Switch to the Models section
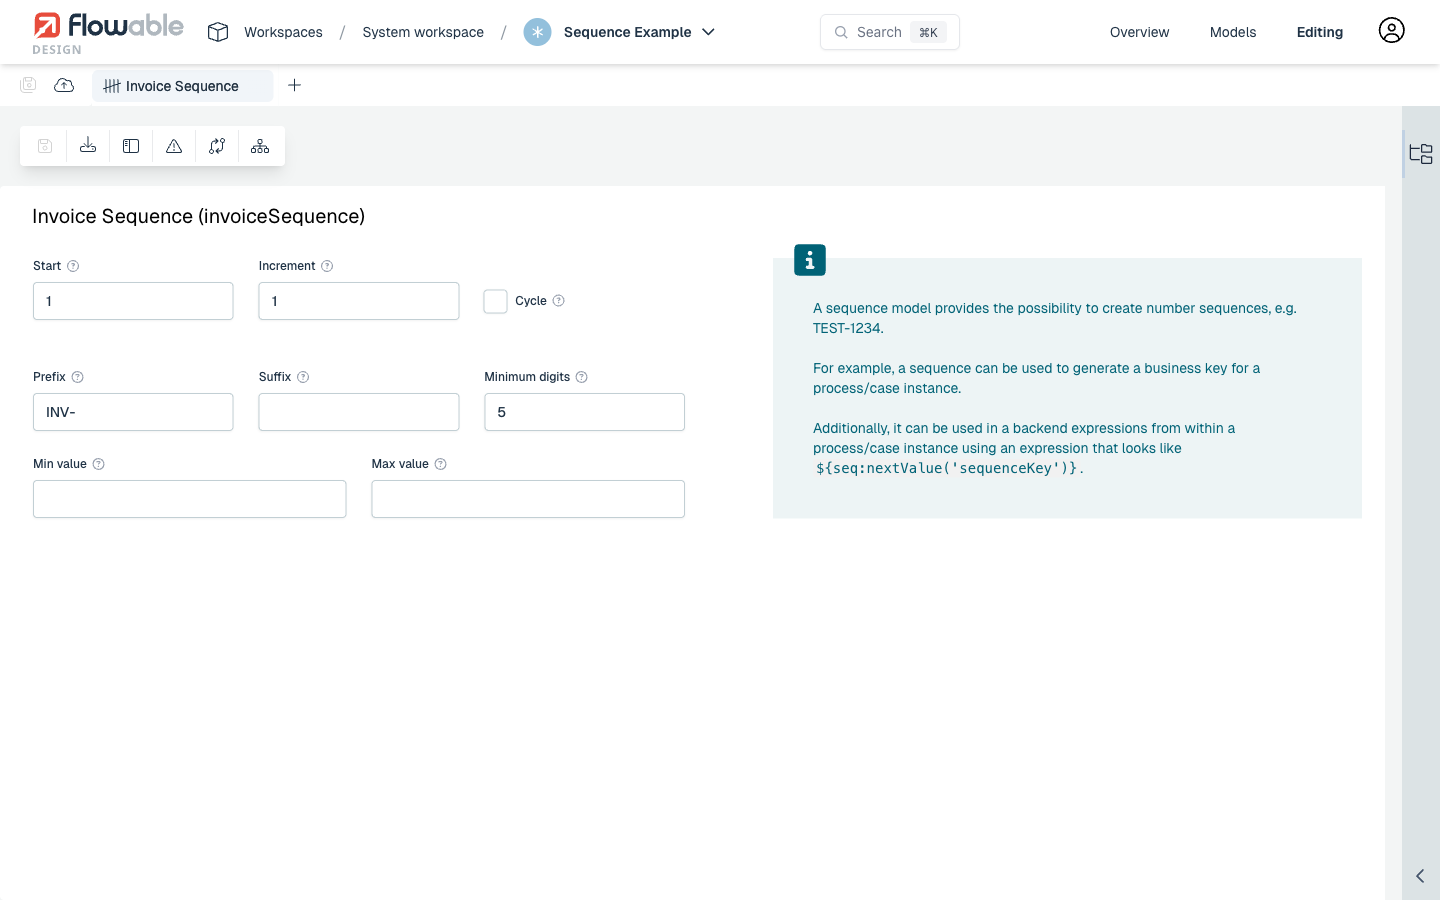Viewport: 1440px width, 900px height. click(1232, 31)
